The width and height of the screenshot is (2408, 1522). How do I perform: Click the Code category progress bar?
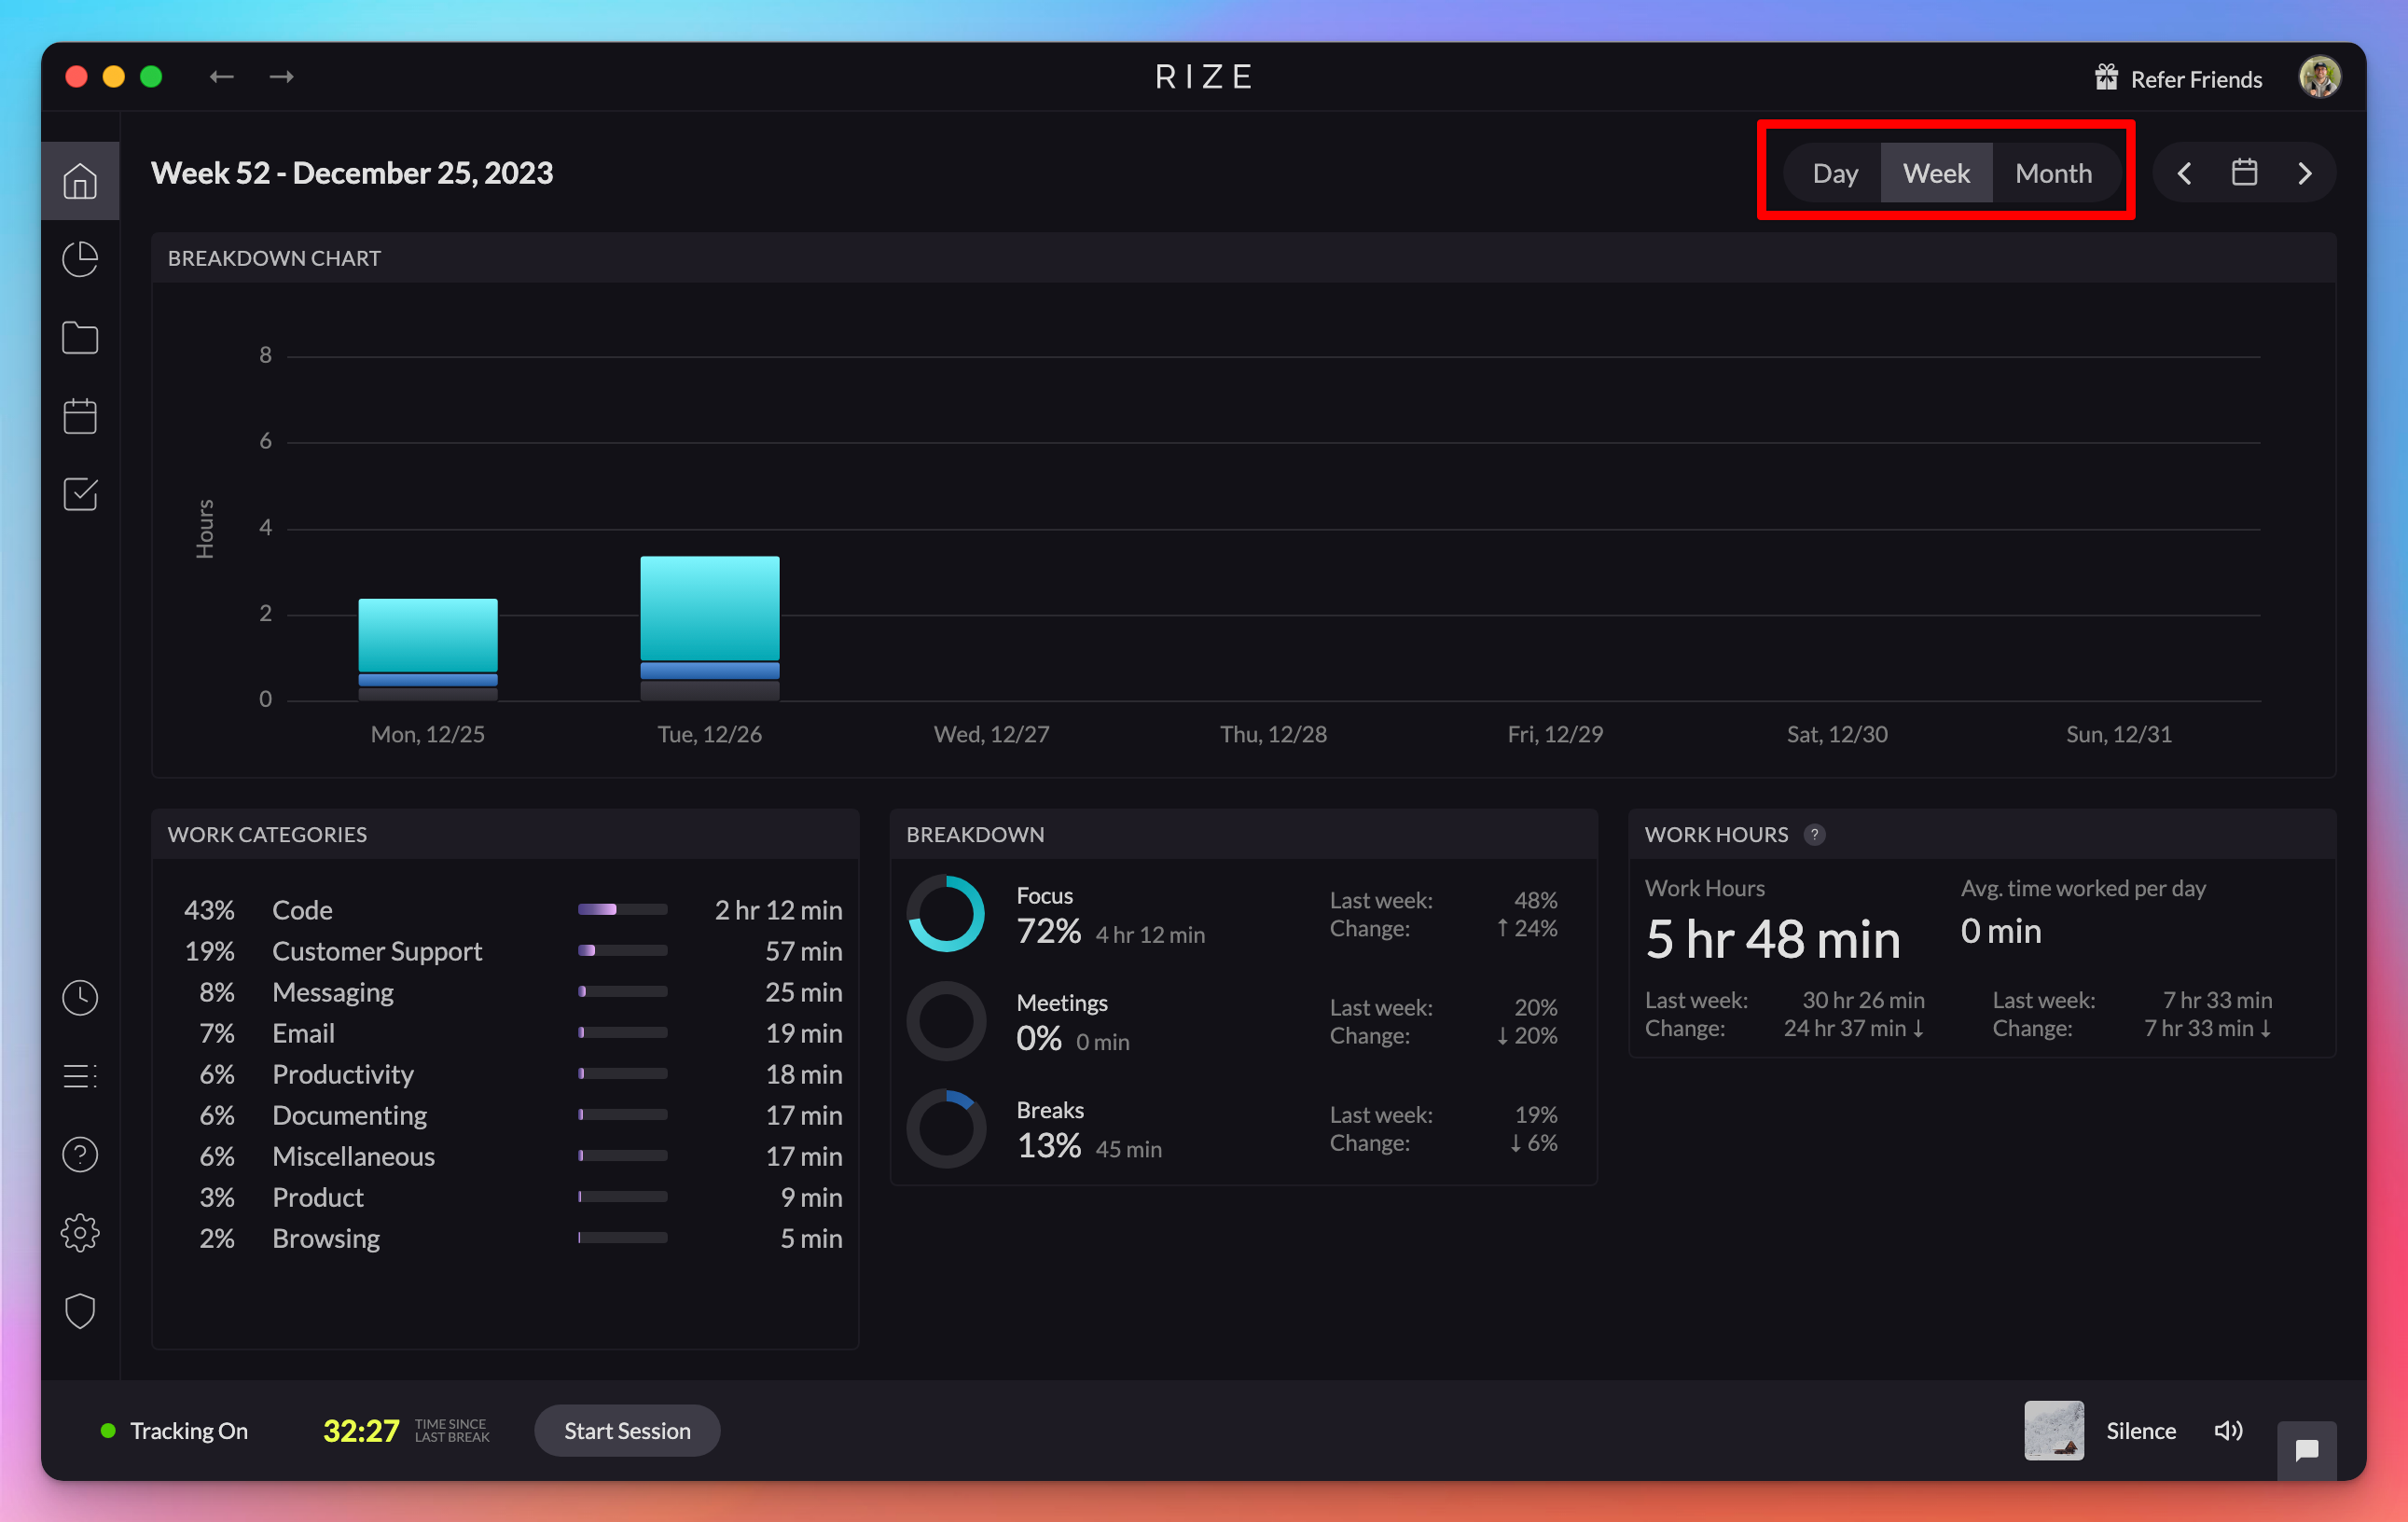coord(622,909)
